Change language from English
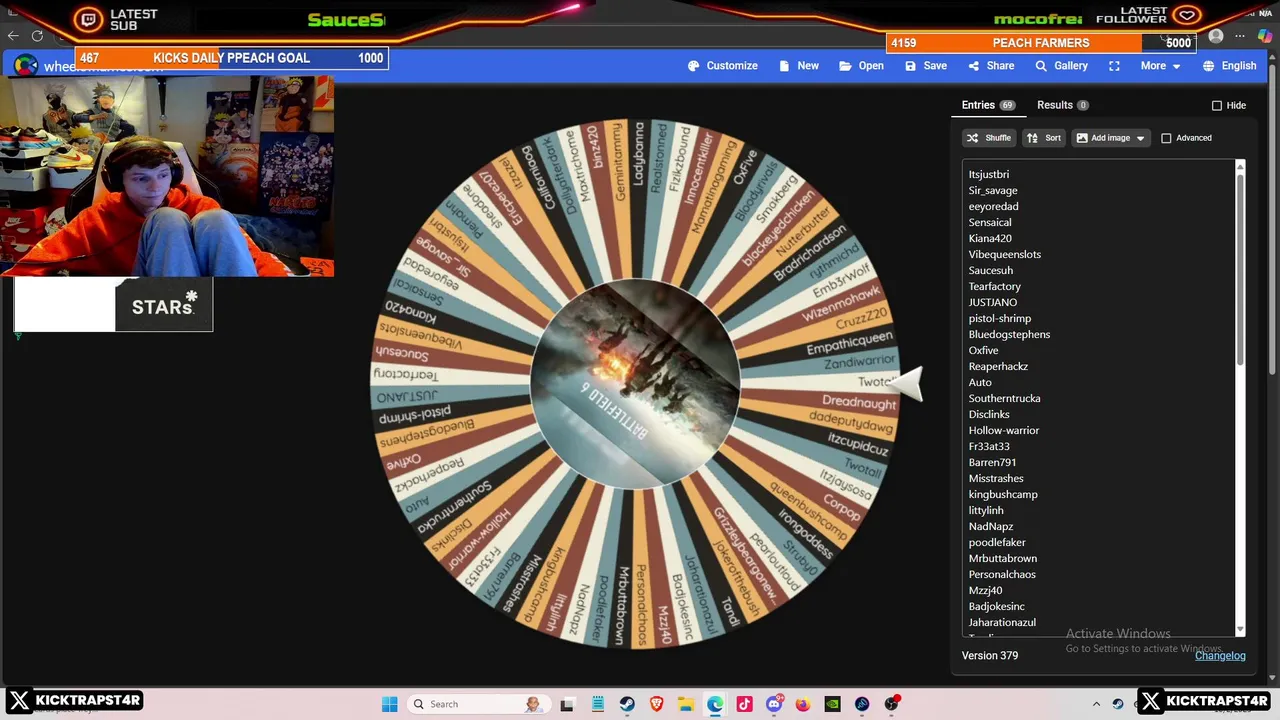The image size is (1280, 720). (x=1229, y=66)
